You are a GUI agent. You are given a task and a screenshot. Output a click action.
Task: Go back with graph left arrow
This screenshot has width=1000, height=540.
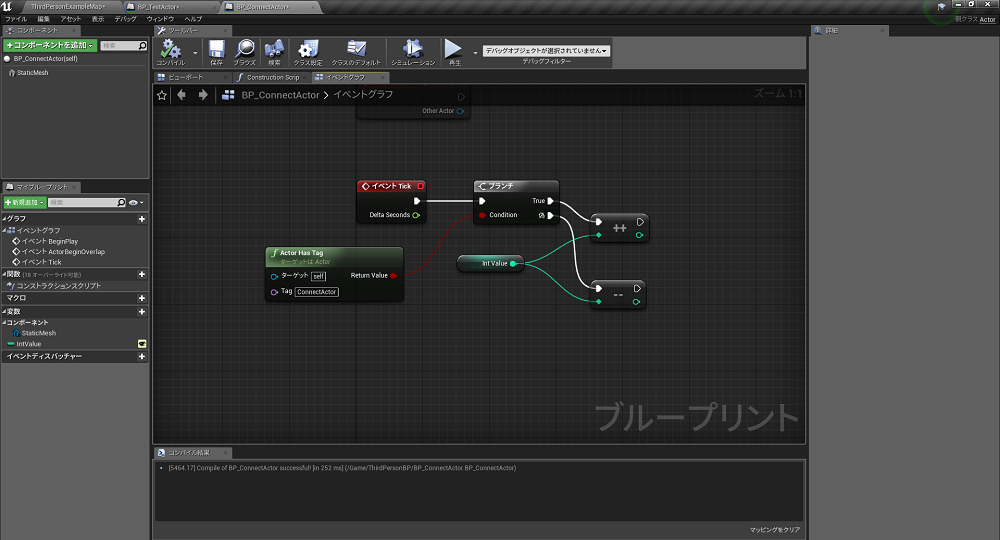182,95
